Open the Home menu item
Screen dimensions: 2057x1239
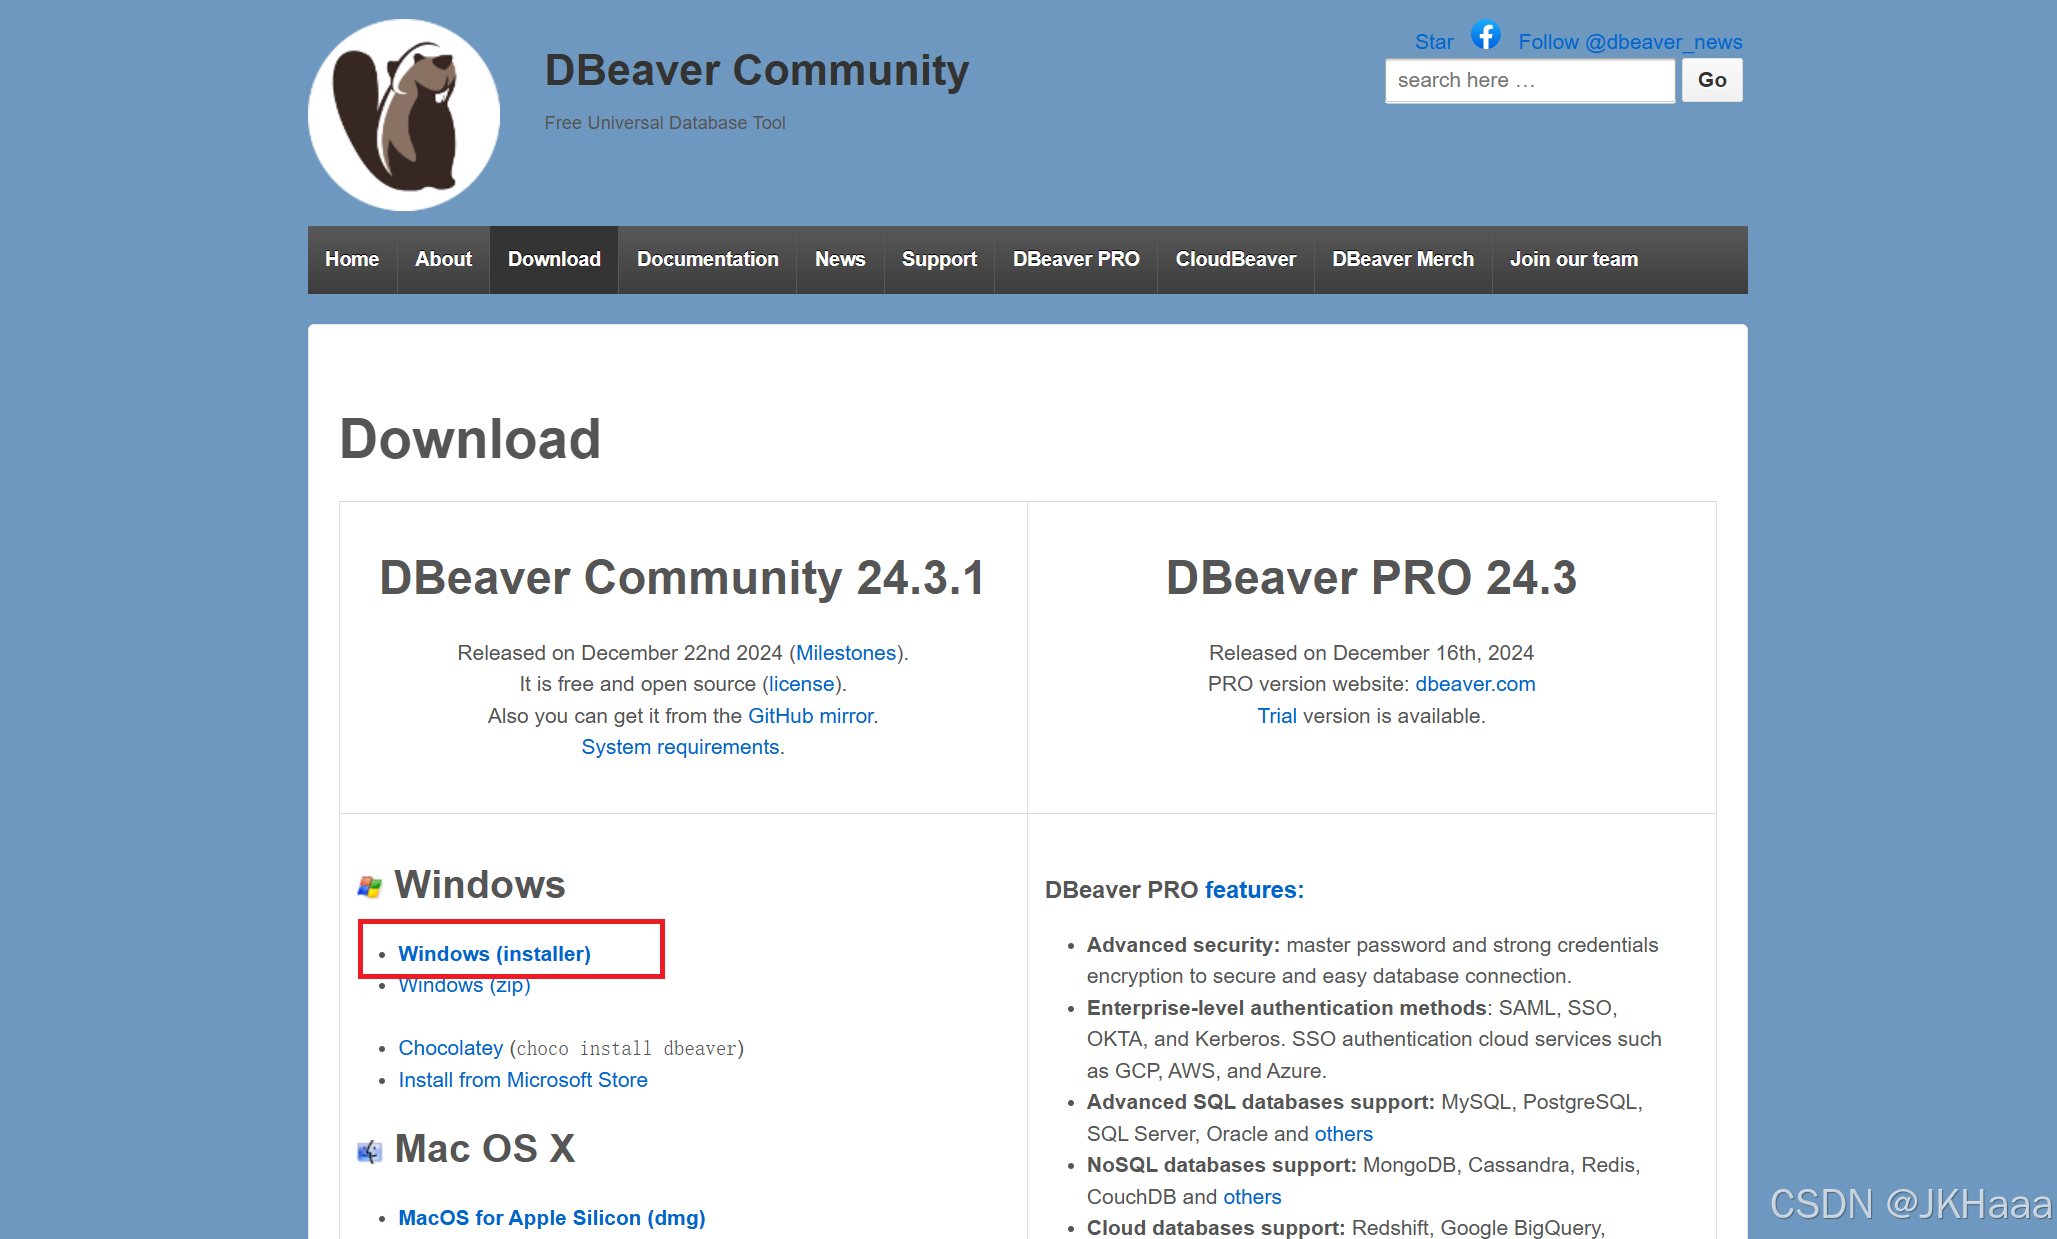352,259
